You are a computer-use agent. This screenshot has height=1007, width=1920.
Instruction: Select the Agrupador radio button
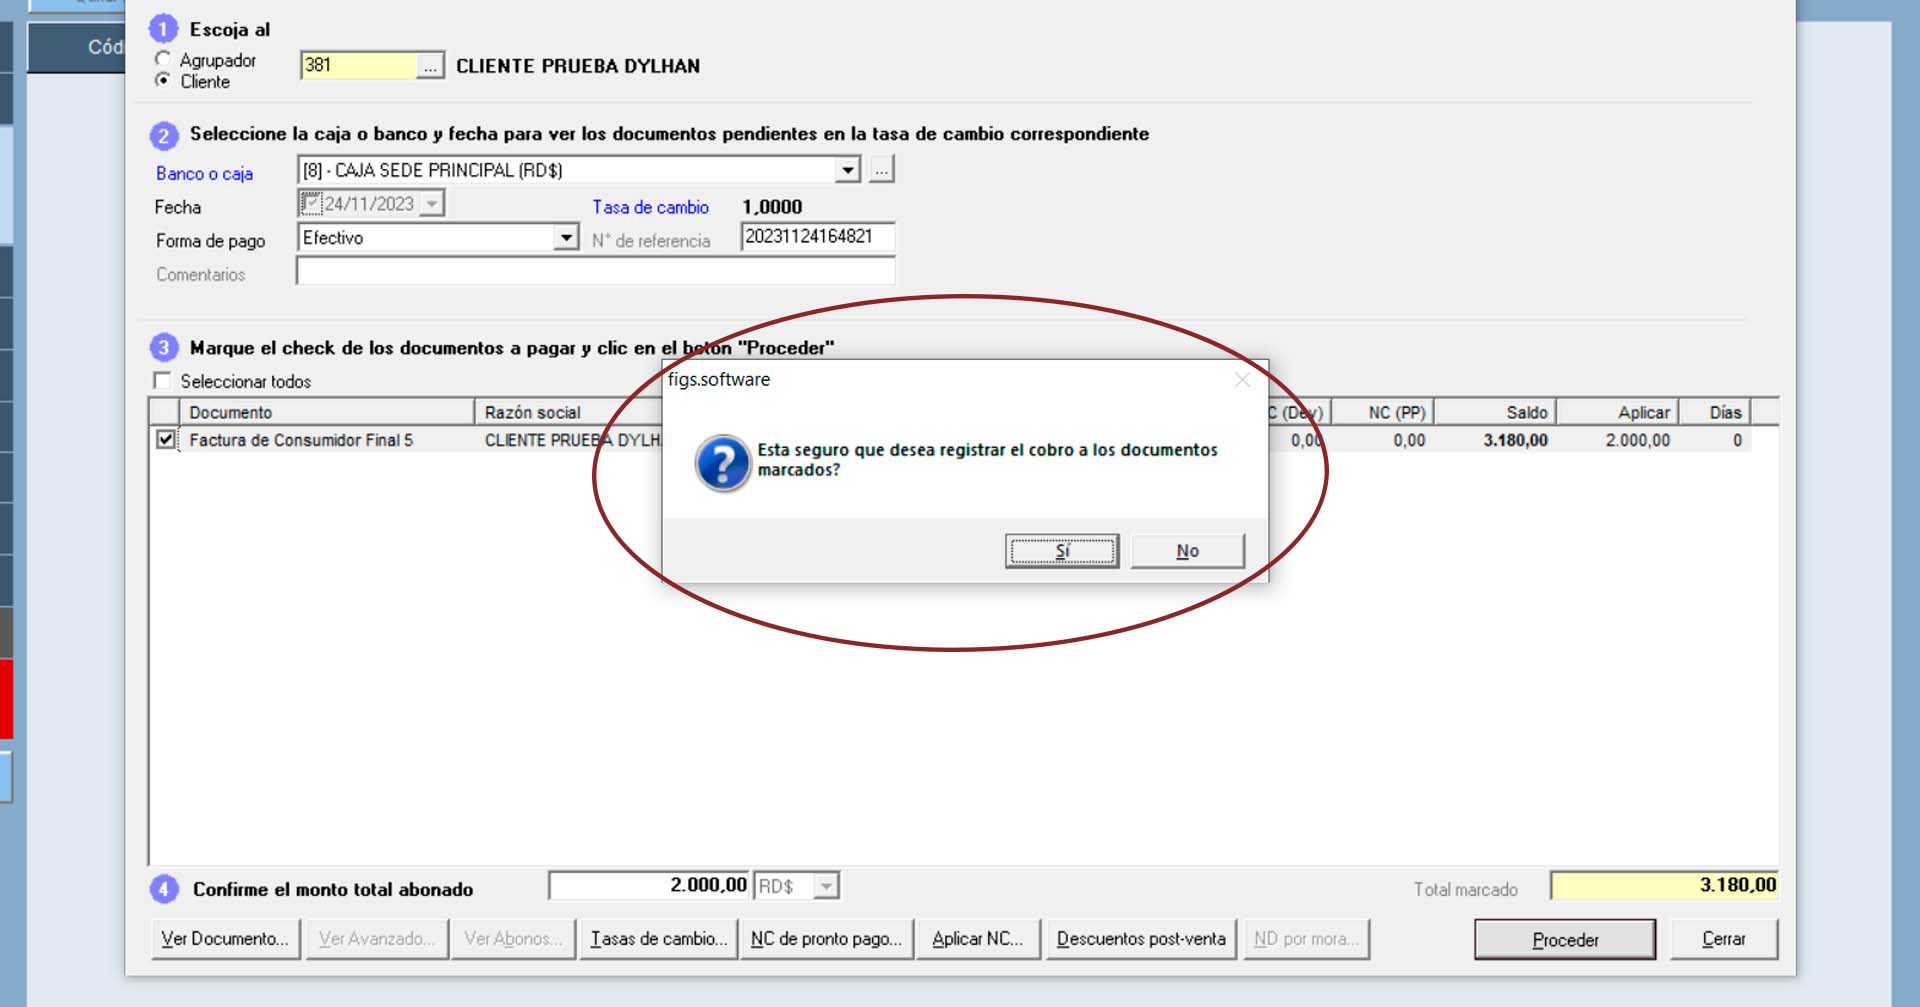pos(163,59)
